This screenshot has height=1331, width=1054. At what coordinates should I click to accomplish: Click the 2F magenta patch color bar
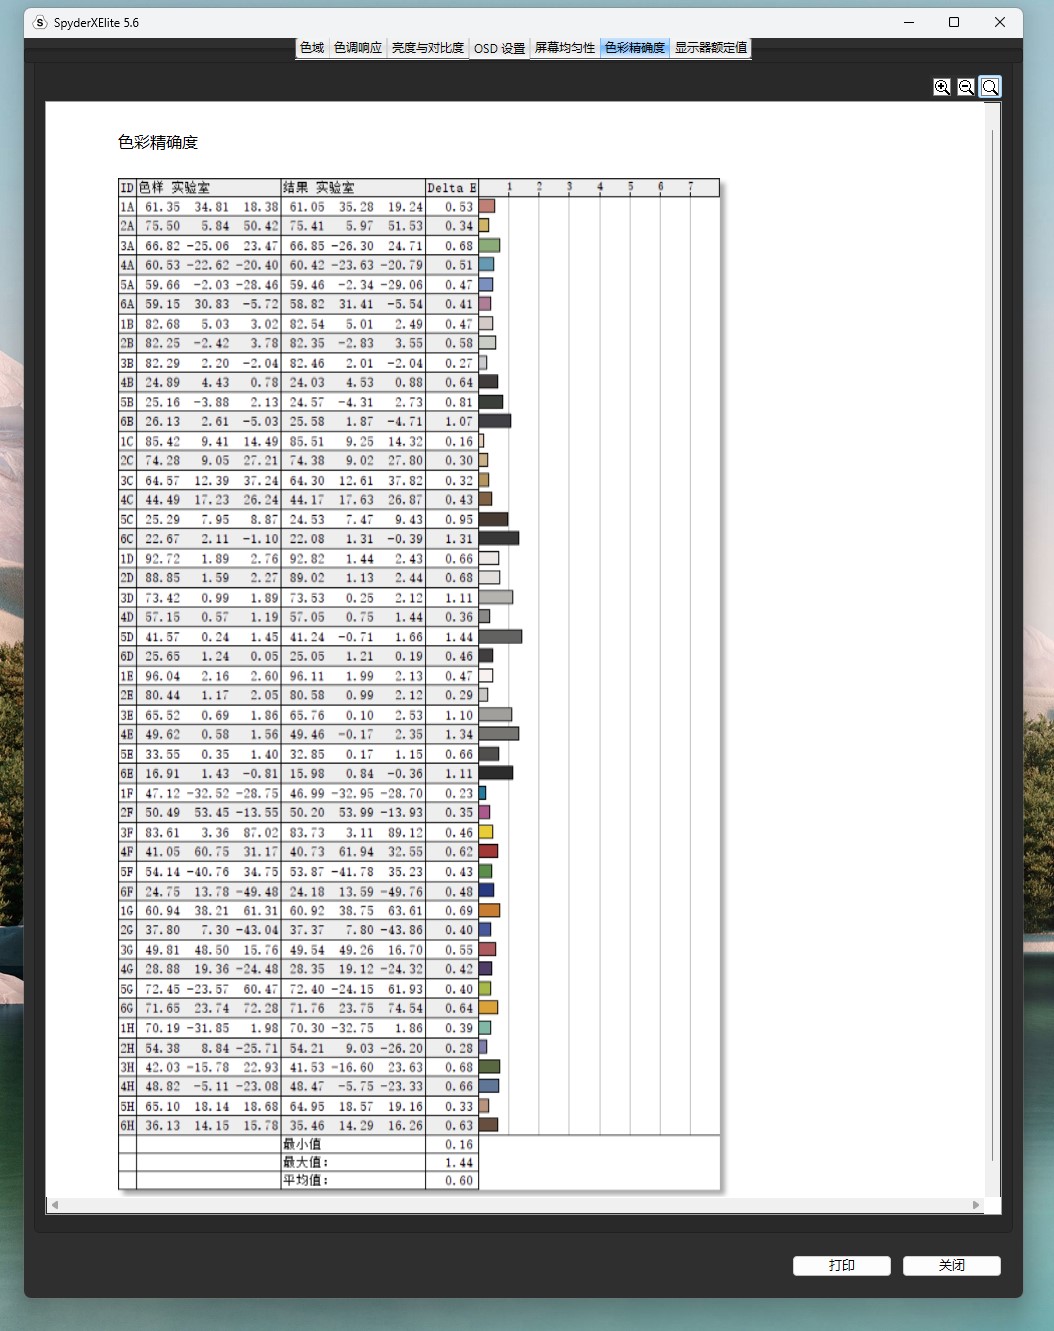point(484,812)
